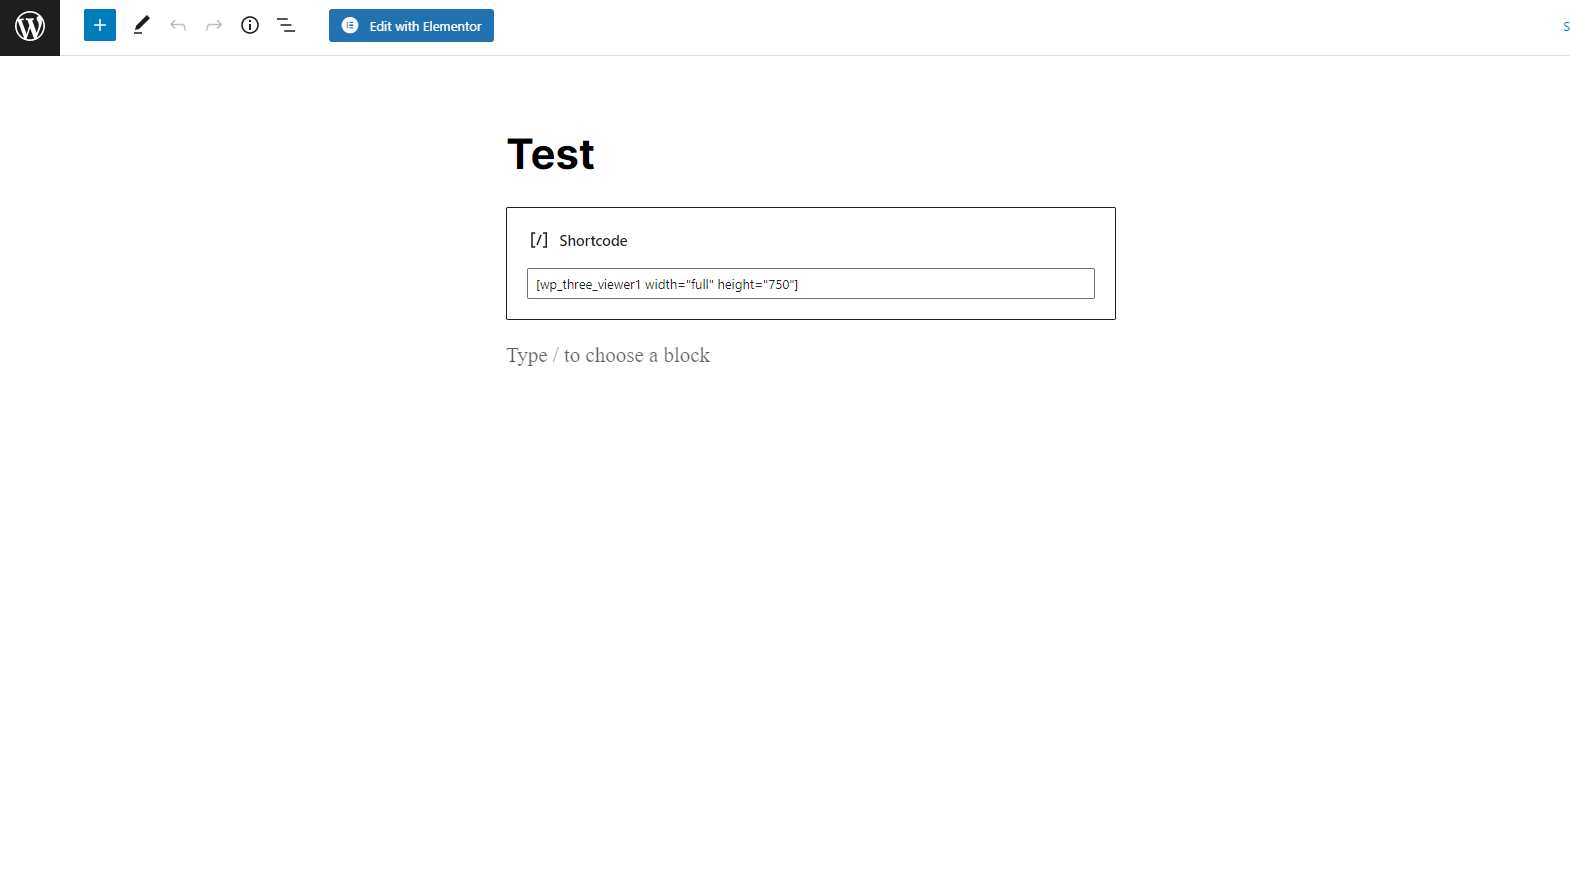Click the Shortcode block label
1570x894 pixels.
coord(593,241)
